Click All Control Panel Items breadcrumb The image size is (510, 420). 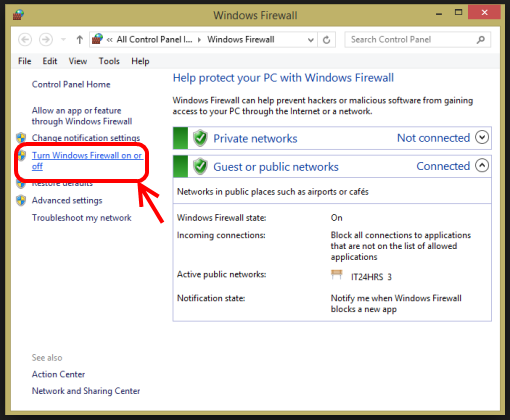tap(154, 39)
